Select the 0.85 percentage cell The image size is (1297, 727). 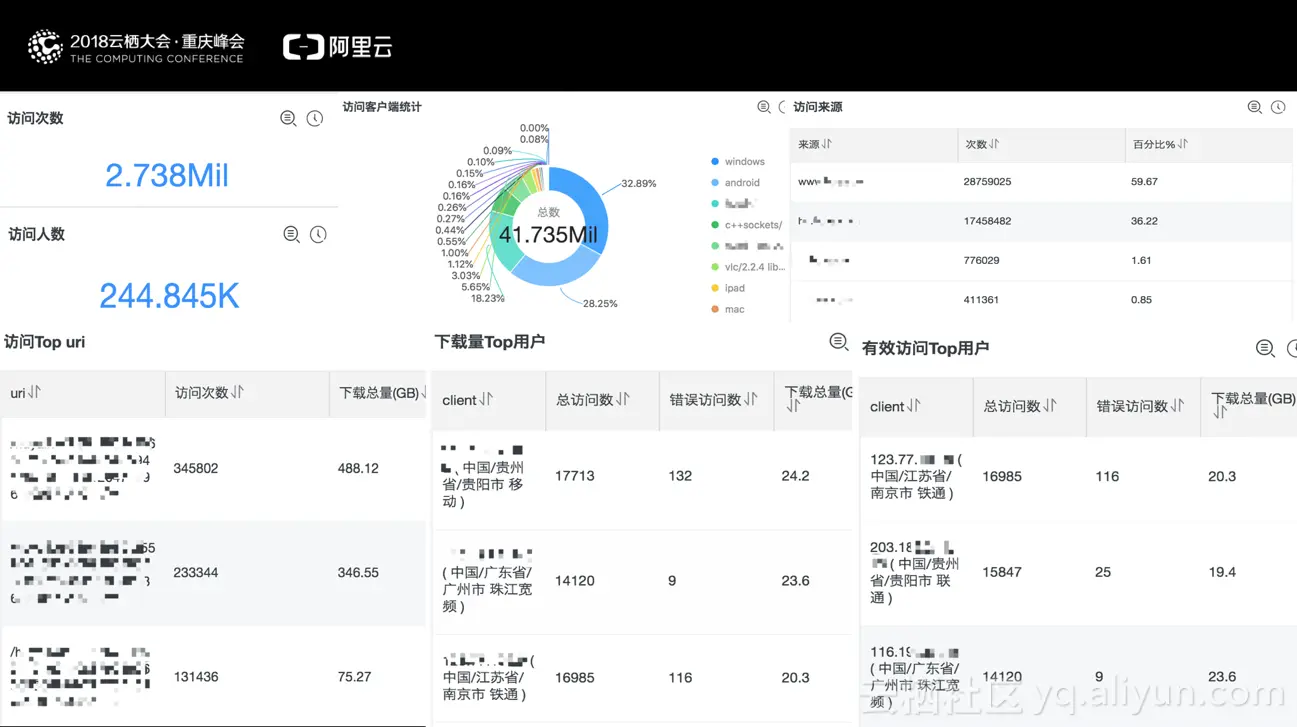click(1141, 300)
